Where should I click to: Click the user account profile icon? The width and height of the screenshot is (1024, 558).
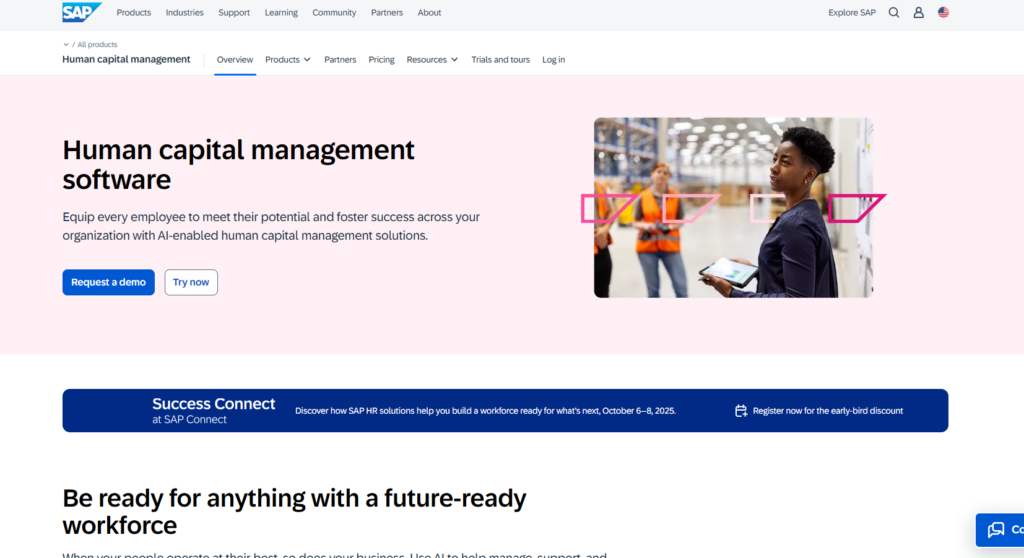919,13
